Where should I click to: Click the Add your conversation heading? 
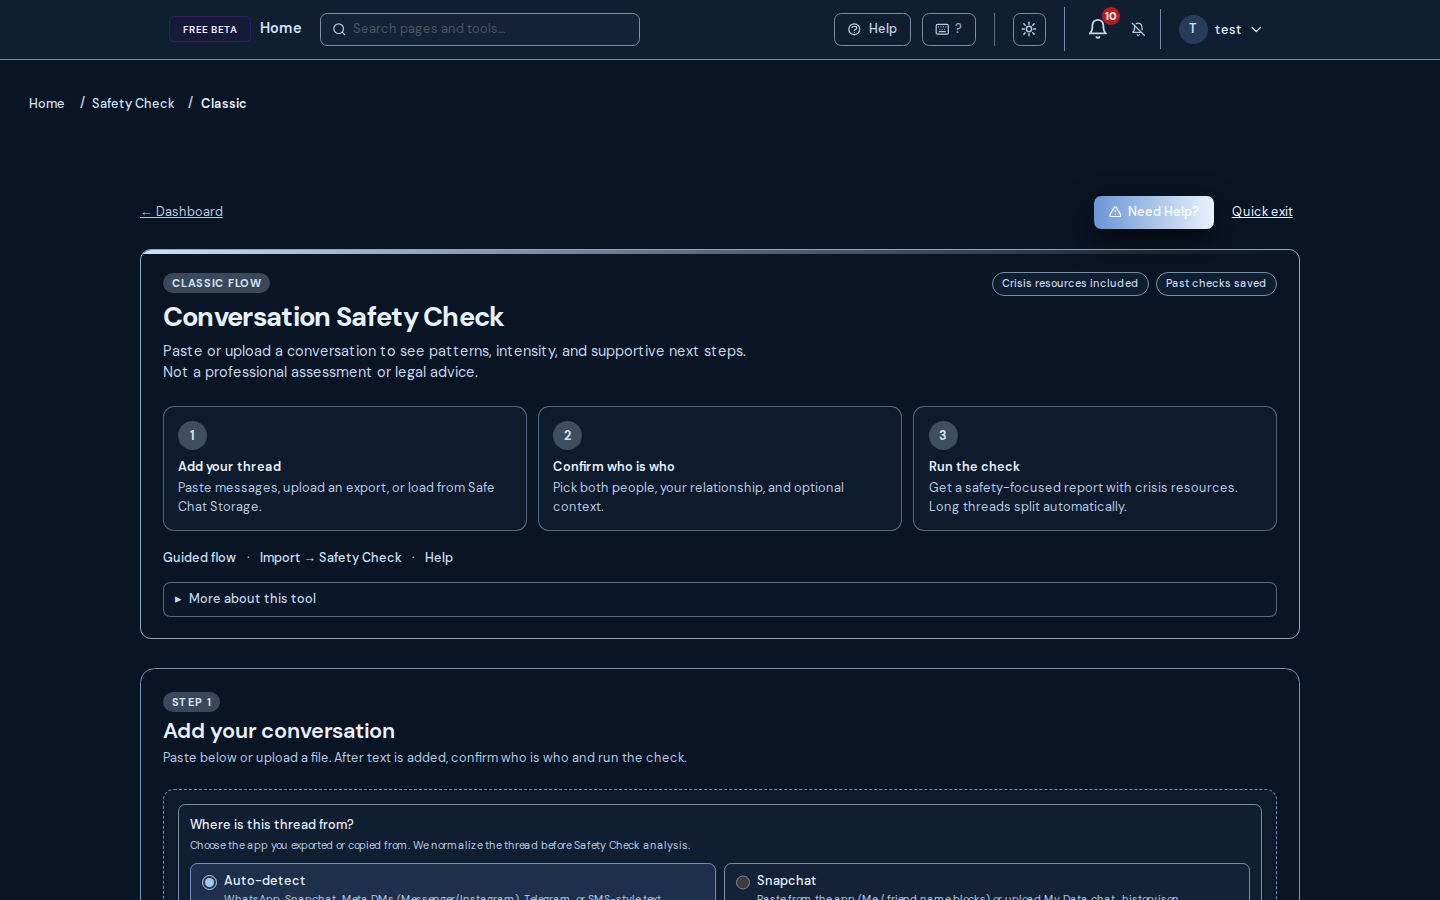279,731
